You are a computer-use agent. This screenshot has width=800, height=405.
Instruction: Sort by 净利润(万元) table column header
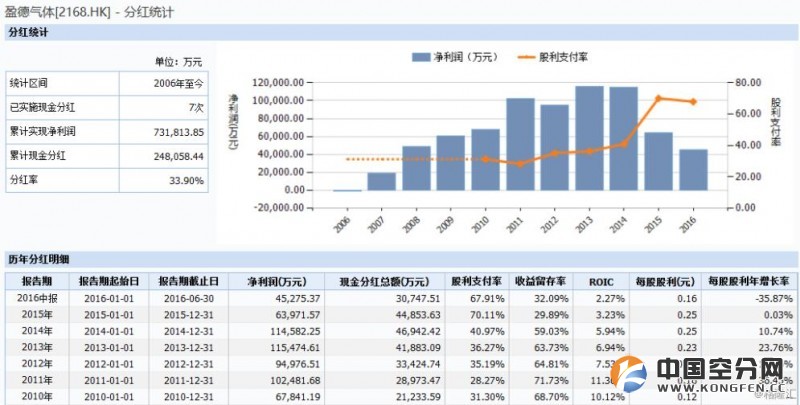(277, 282)
